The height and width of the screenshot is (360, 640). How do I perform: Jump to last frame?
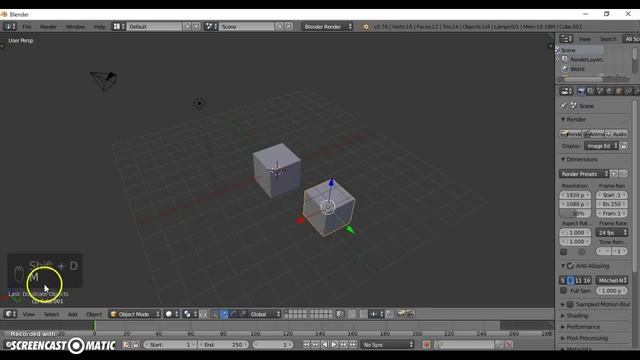click(x=353, y=345)
